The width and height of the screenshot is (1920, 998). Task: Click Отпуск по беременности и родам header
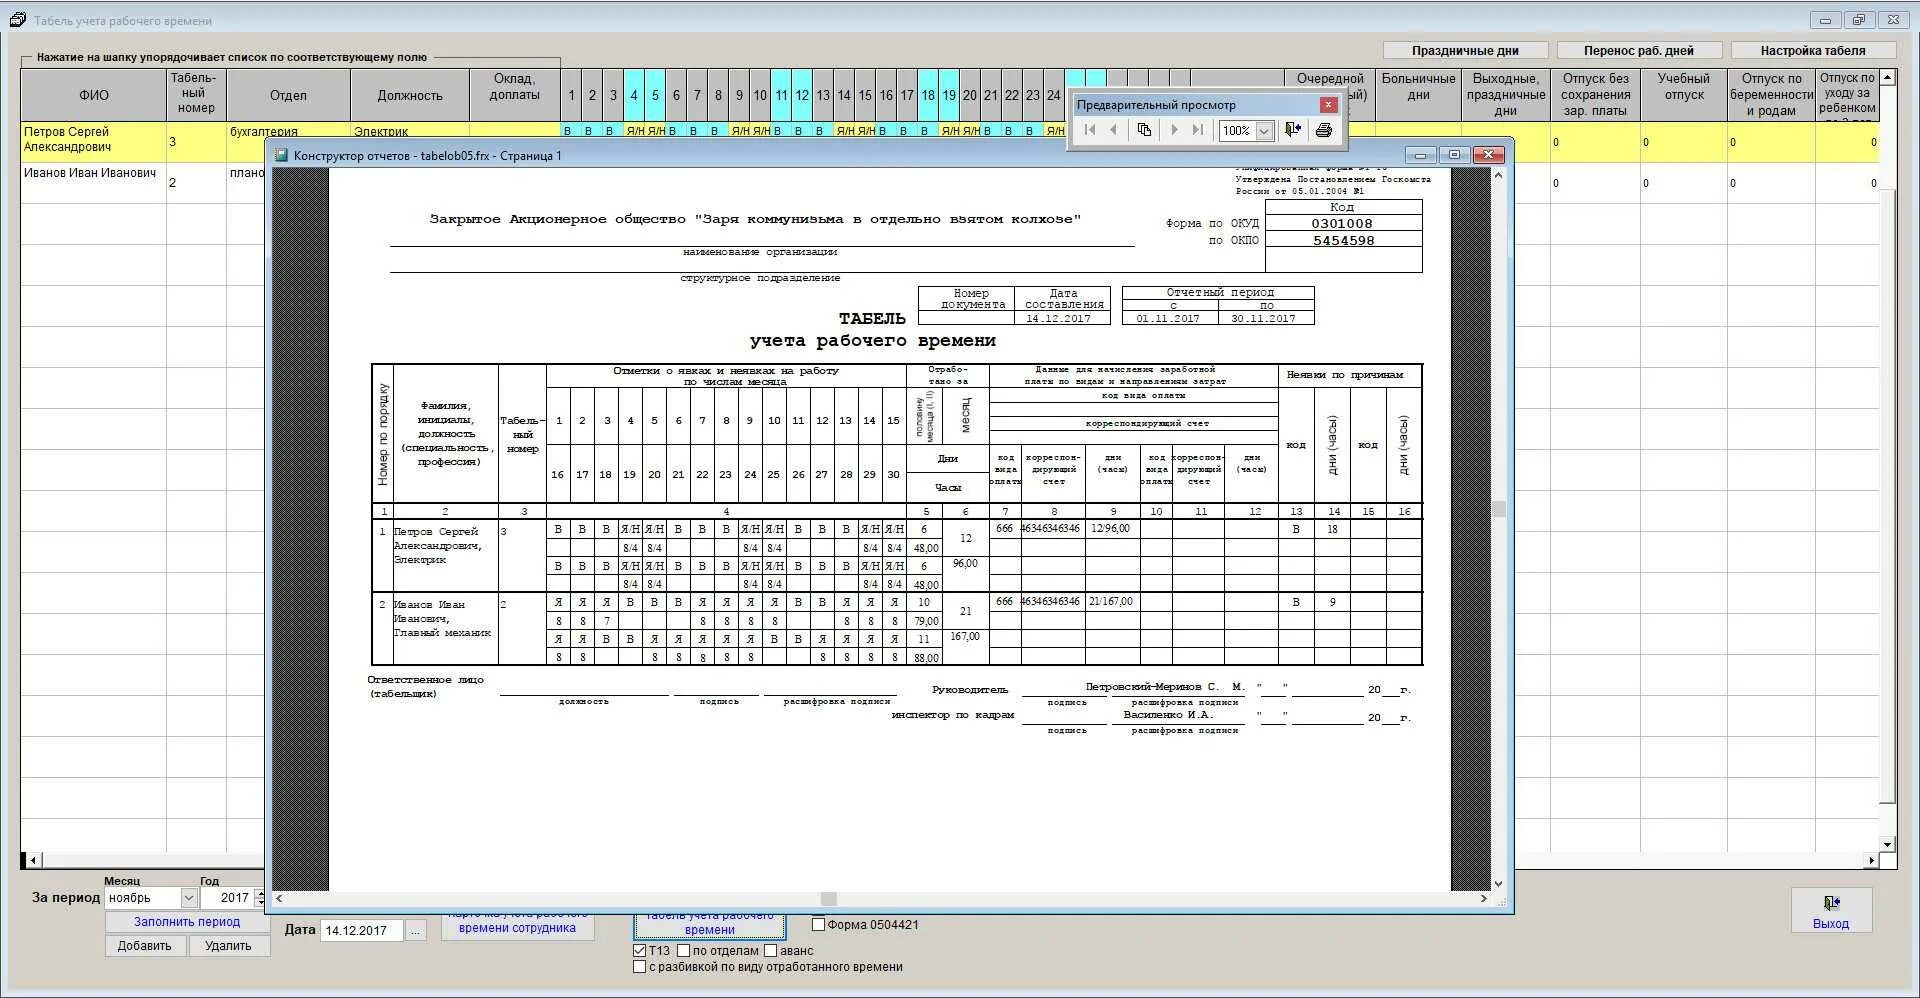(1771, 95)
